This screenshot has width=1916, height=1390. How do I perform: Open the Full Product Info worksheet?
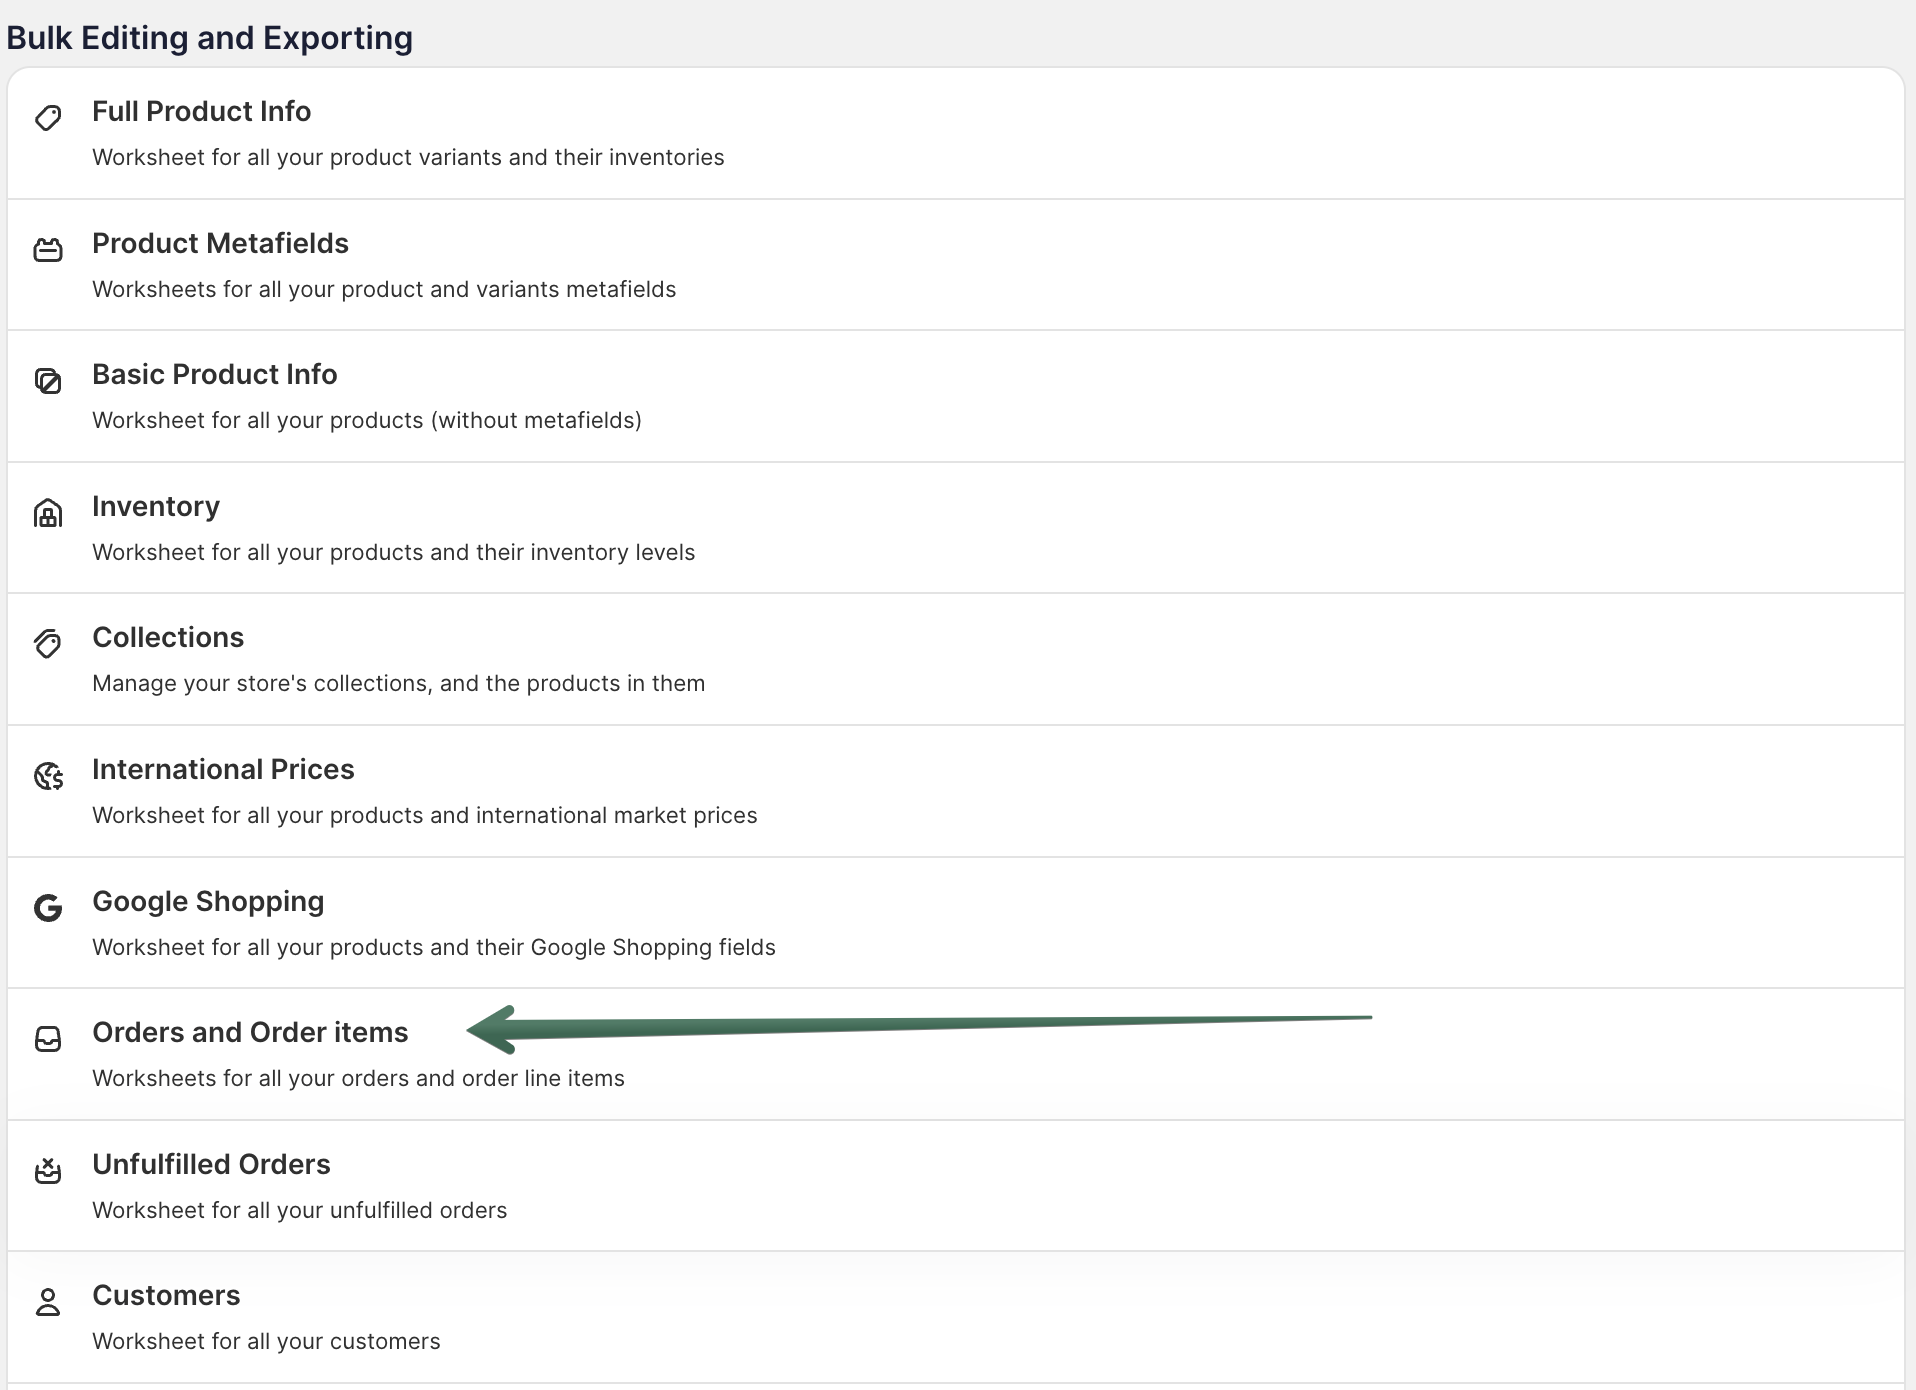(201, 111)
